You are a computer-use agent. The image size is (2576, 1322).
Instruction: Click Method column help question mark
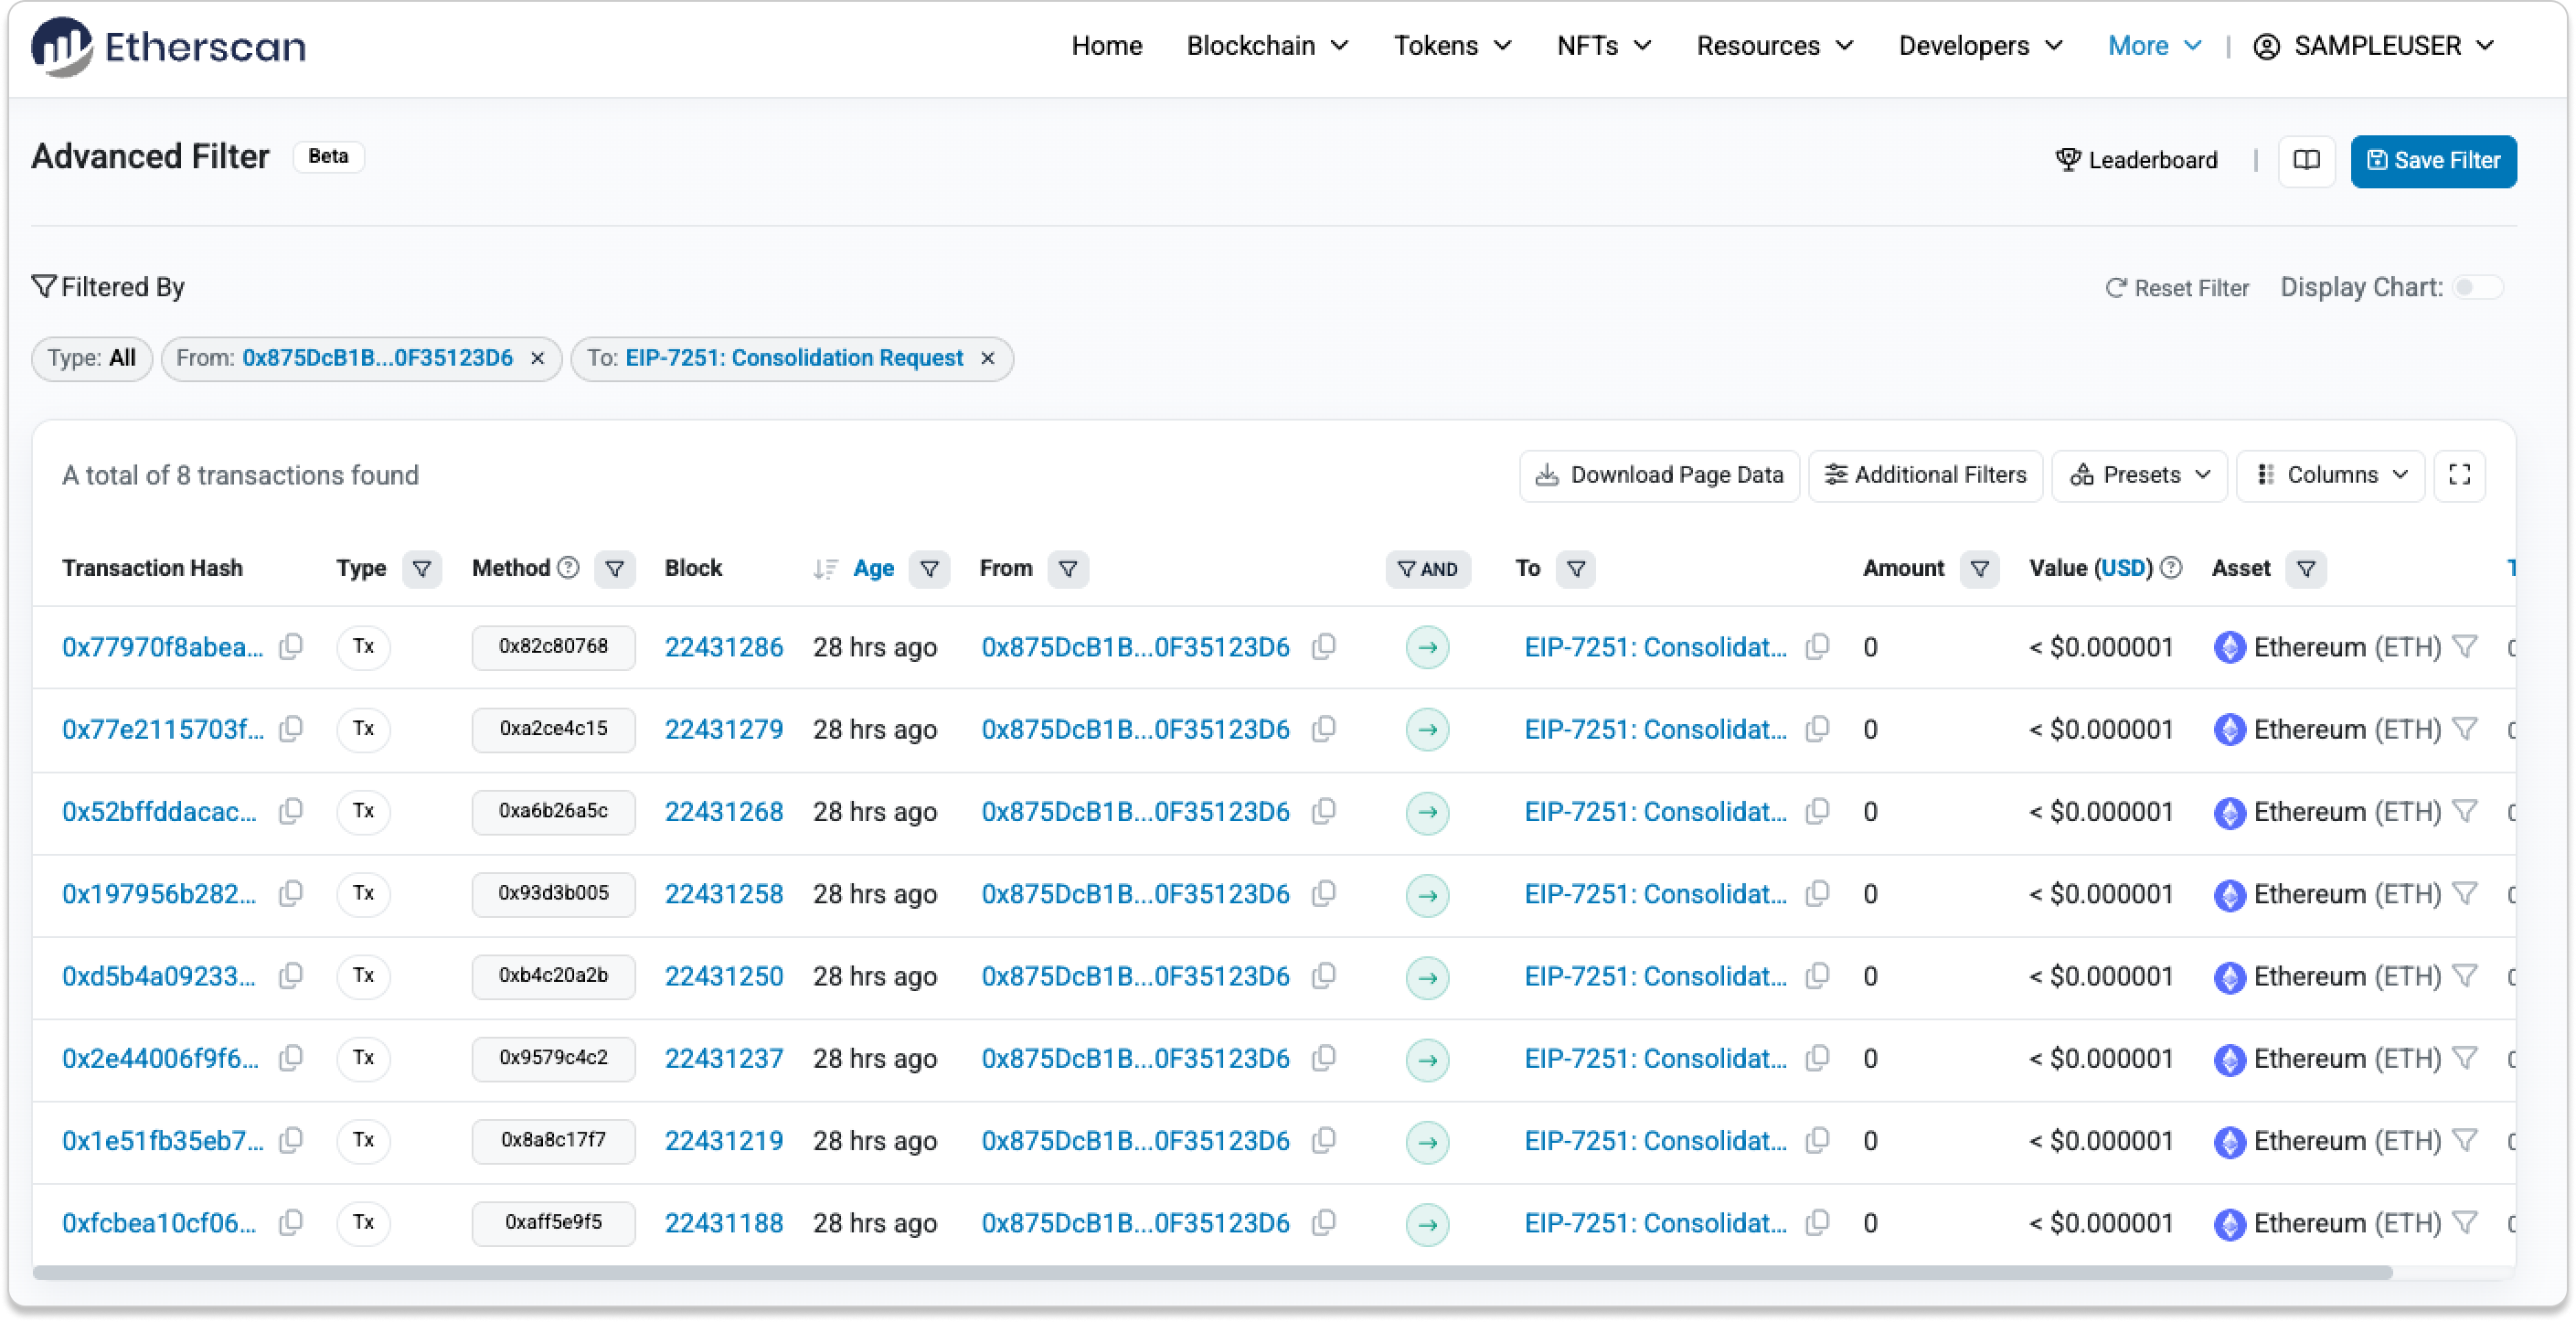tap(568, 568)
